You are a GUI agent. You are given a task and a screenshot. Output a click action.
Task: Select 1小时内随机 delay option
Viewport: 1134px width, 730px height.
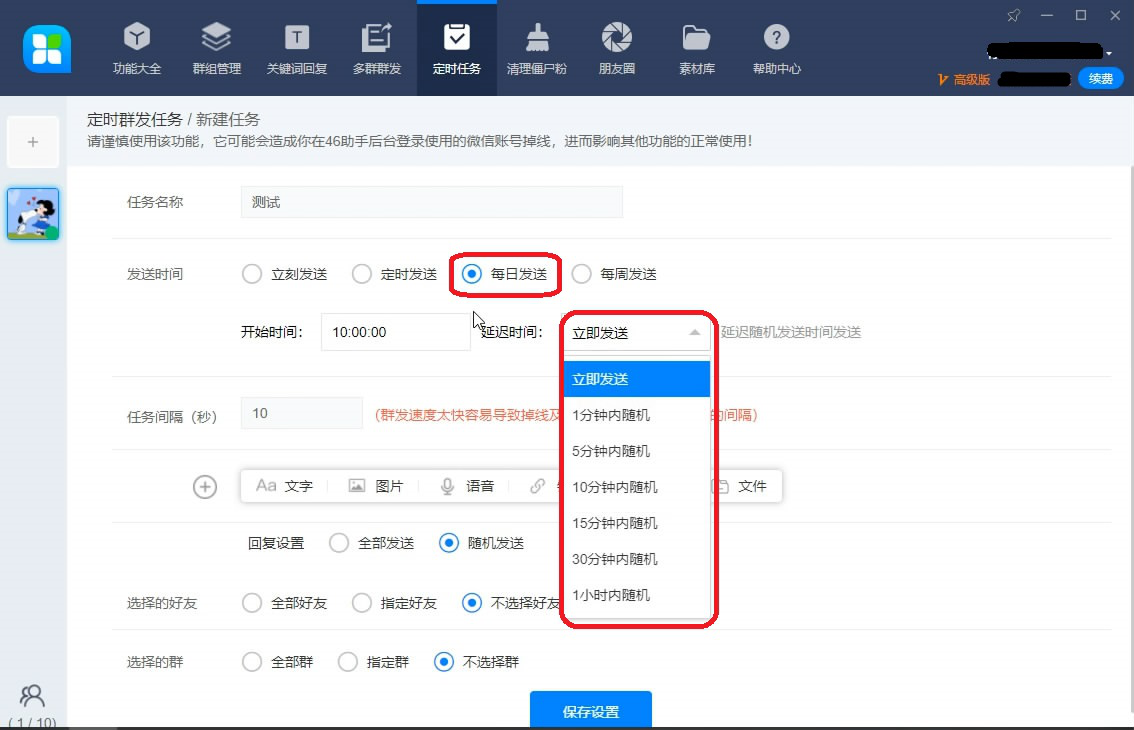612,595
